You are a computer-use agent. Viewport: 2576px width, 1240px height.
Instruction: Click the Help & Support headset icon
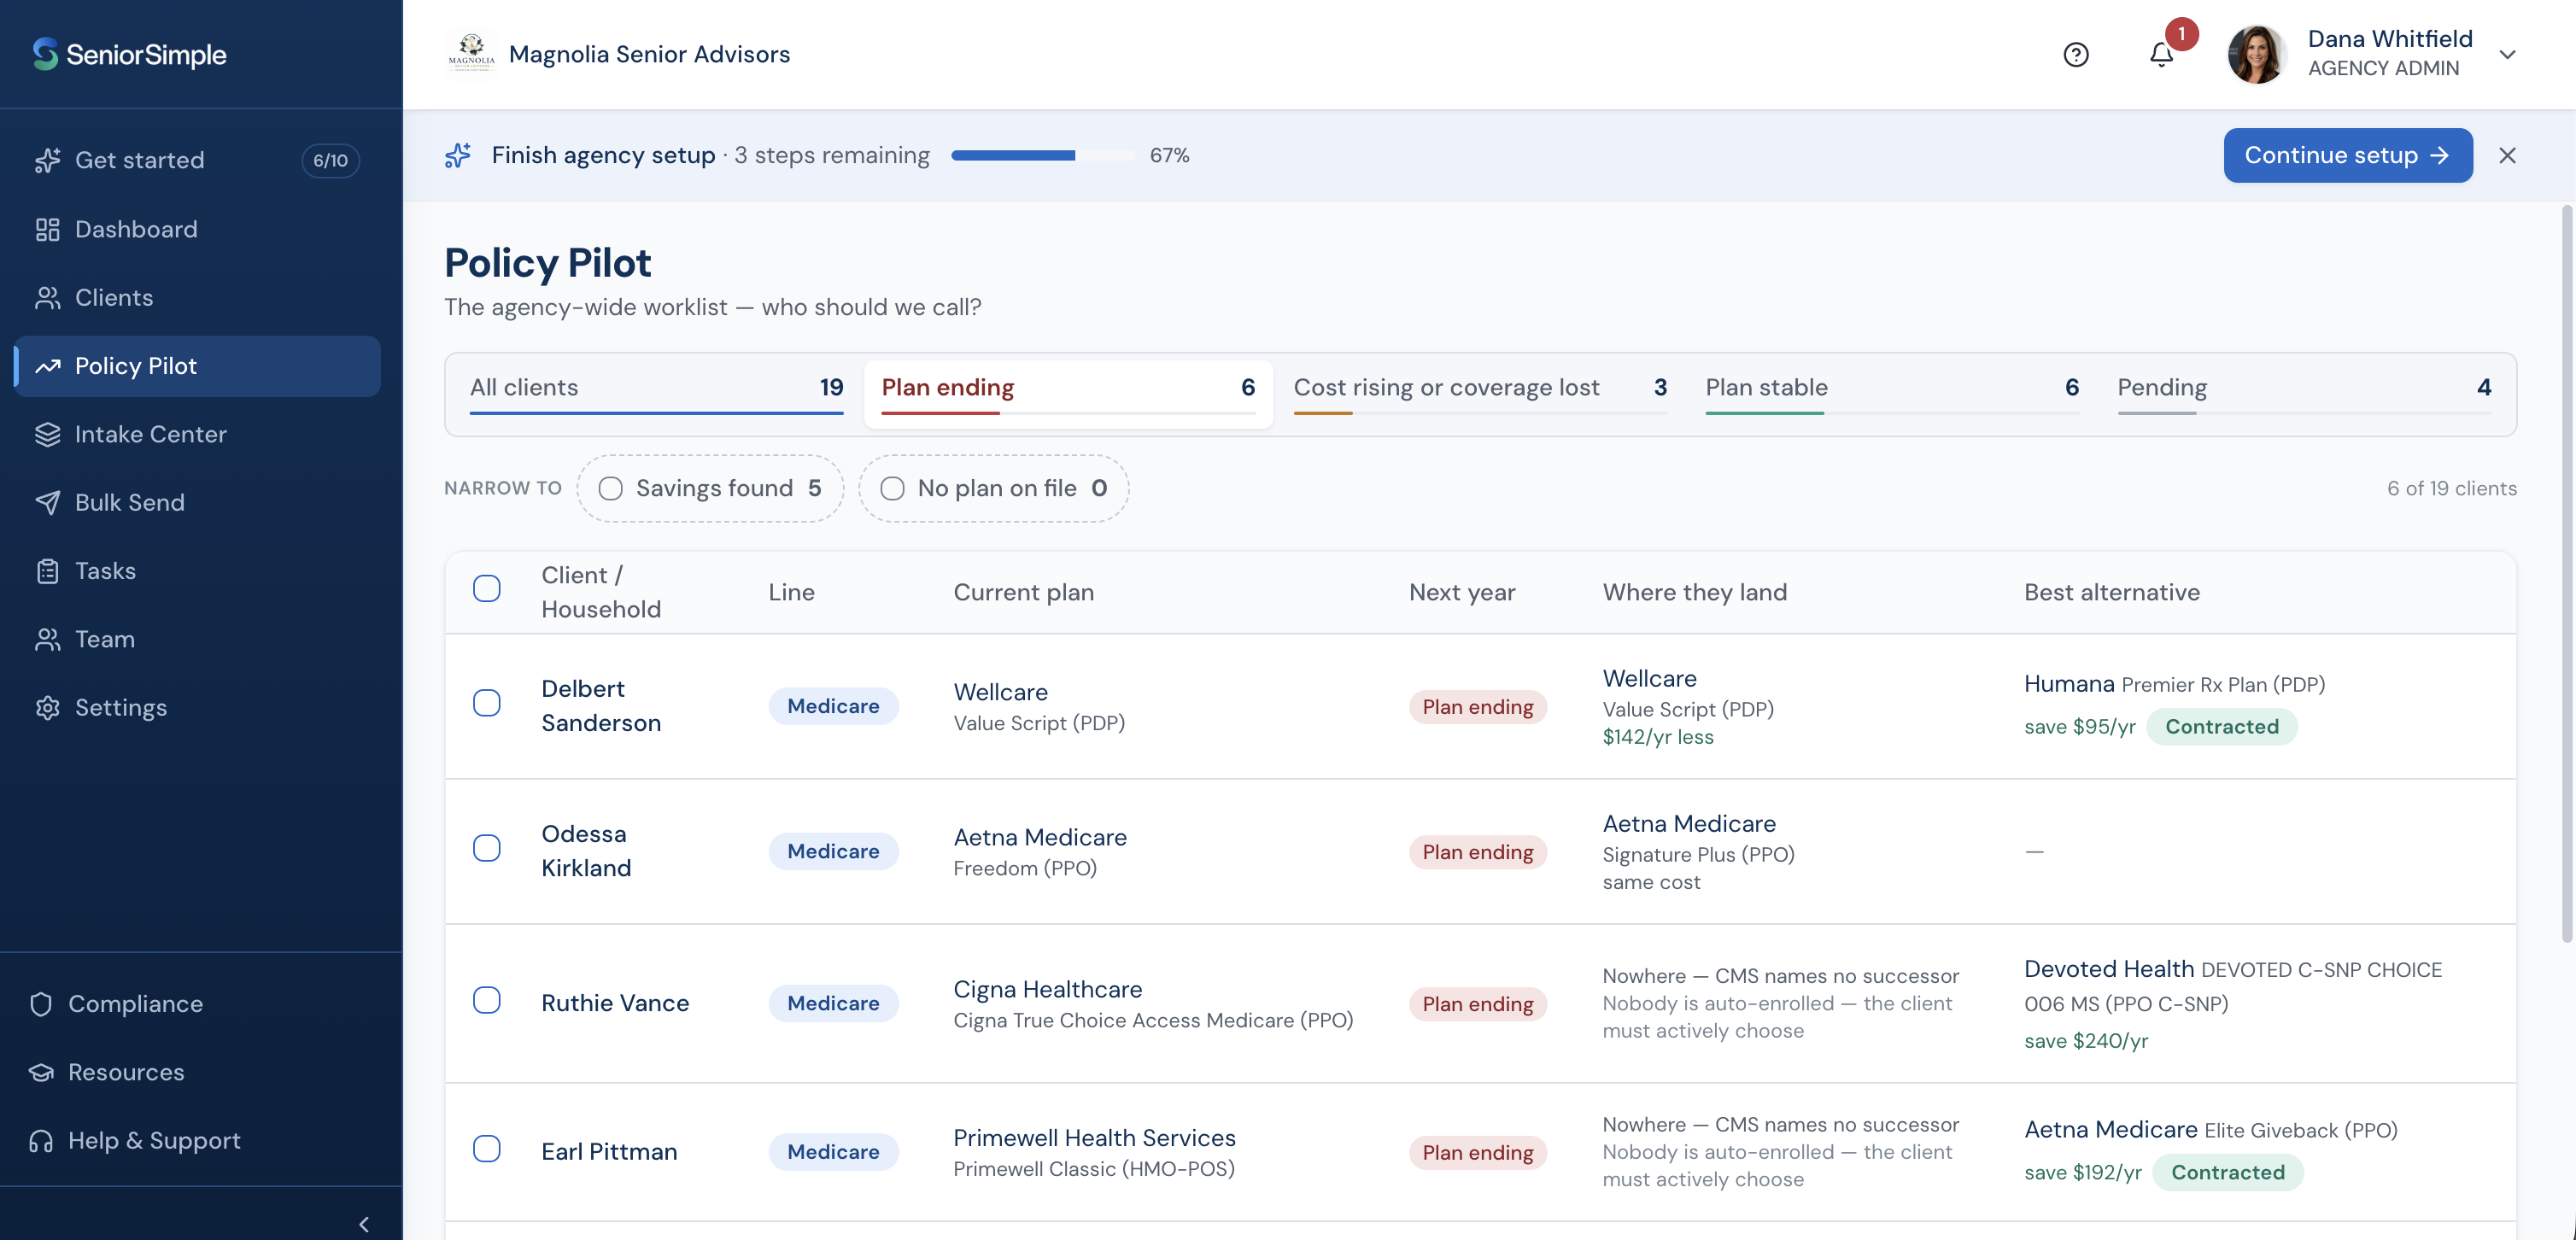pos(41,1140)
